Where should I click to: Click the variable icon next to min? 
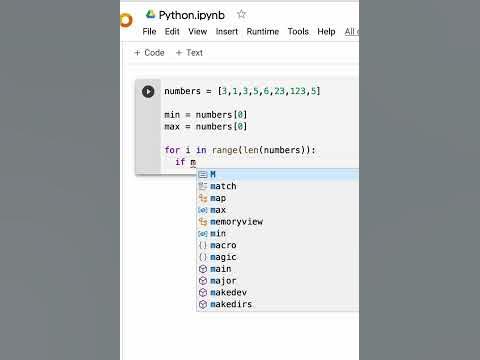[203, 234]
